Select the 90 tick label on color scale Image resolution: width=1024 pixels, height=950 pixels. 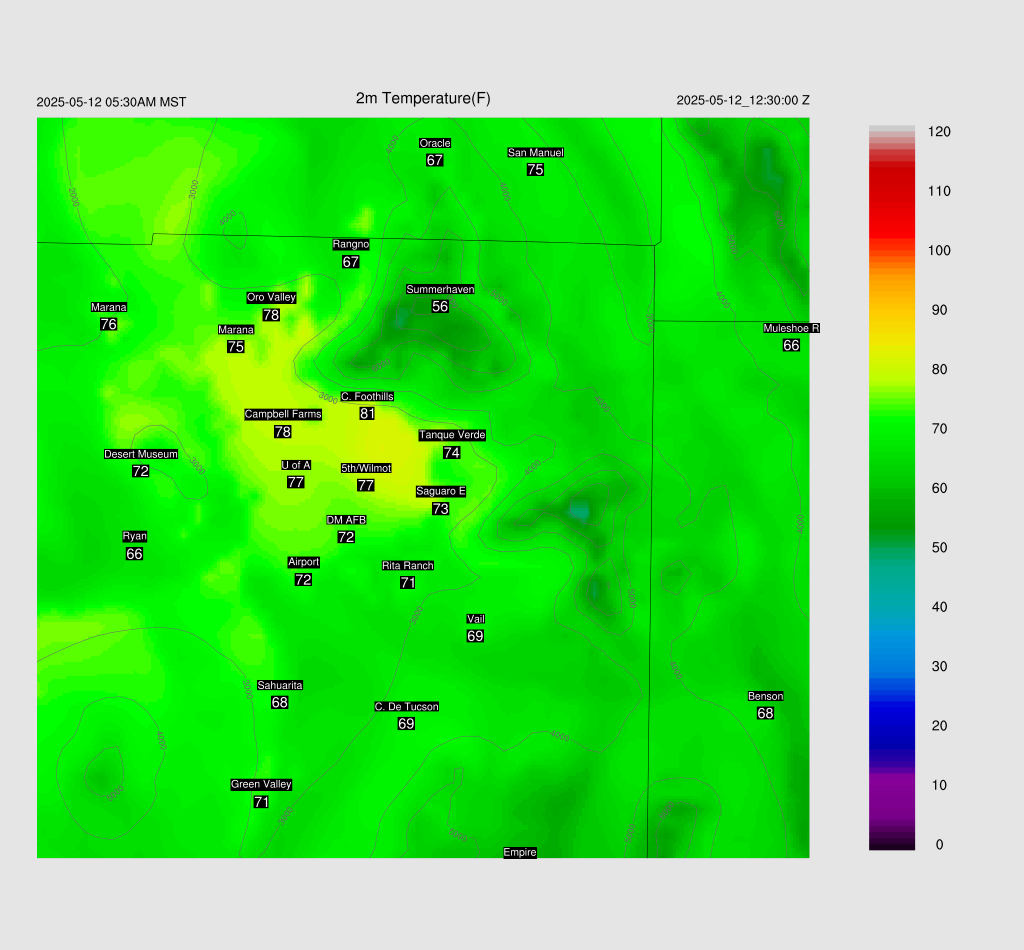click(x=939, y=310)
